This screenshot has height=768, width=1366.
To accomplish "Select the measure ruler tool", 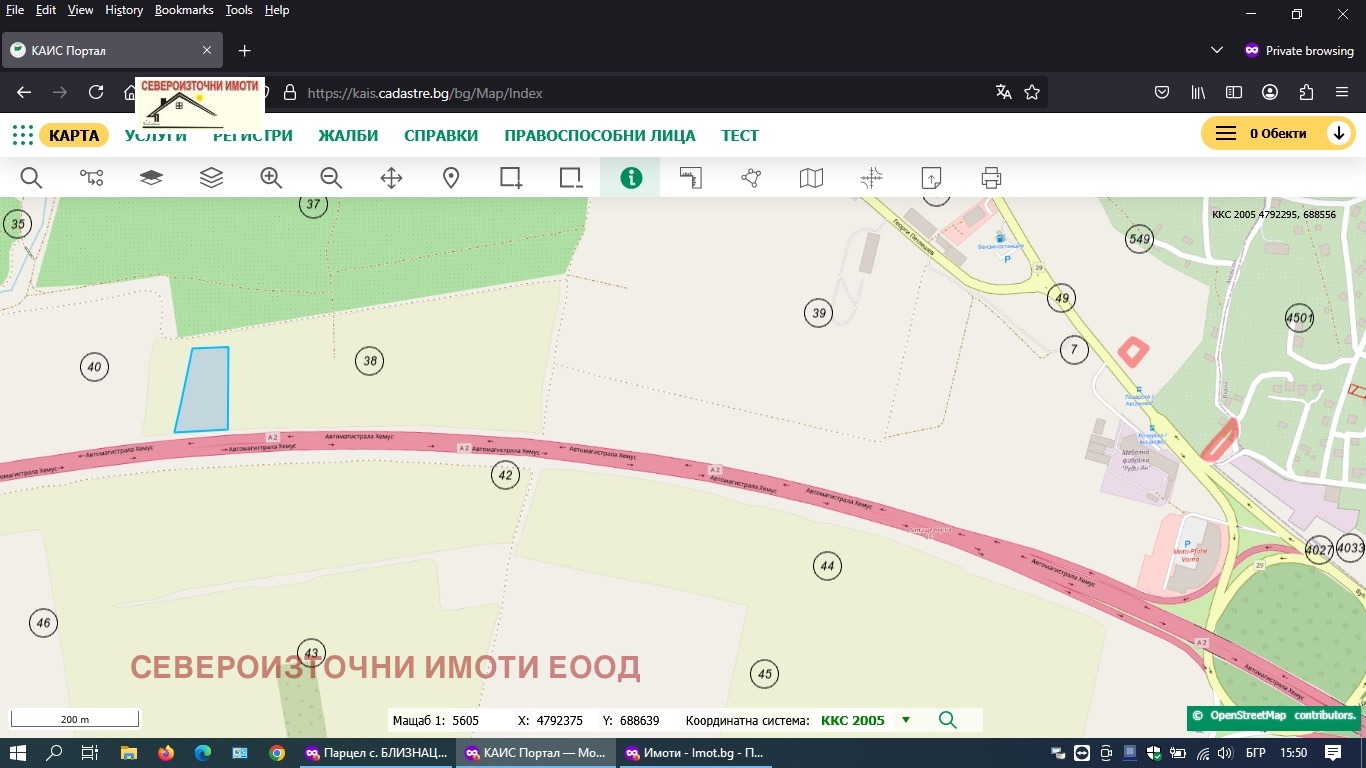I will 691,178.
